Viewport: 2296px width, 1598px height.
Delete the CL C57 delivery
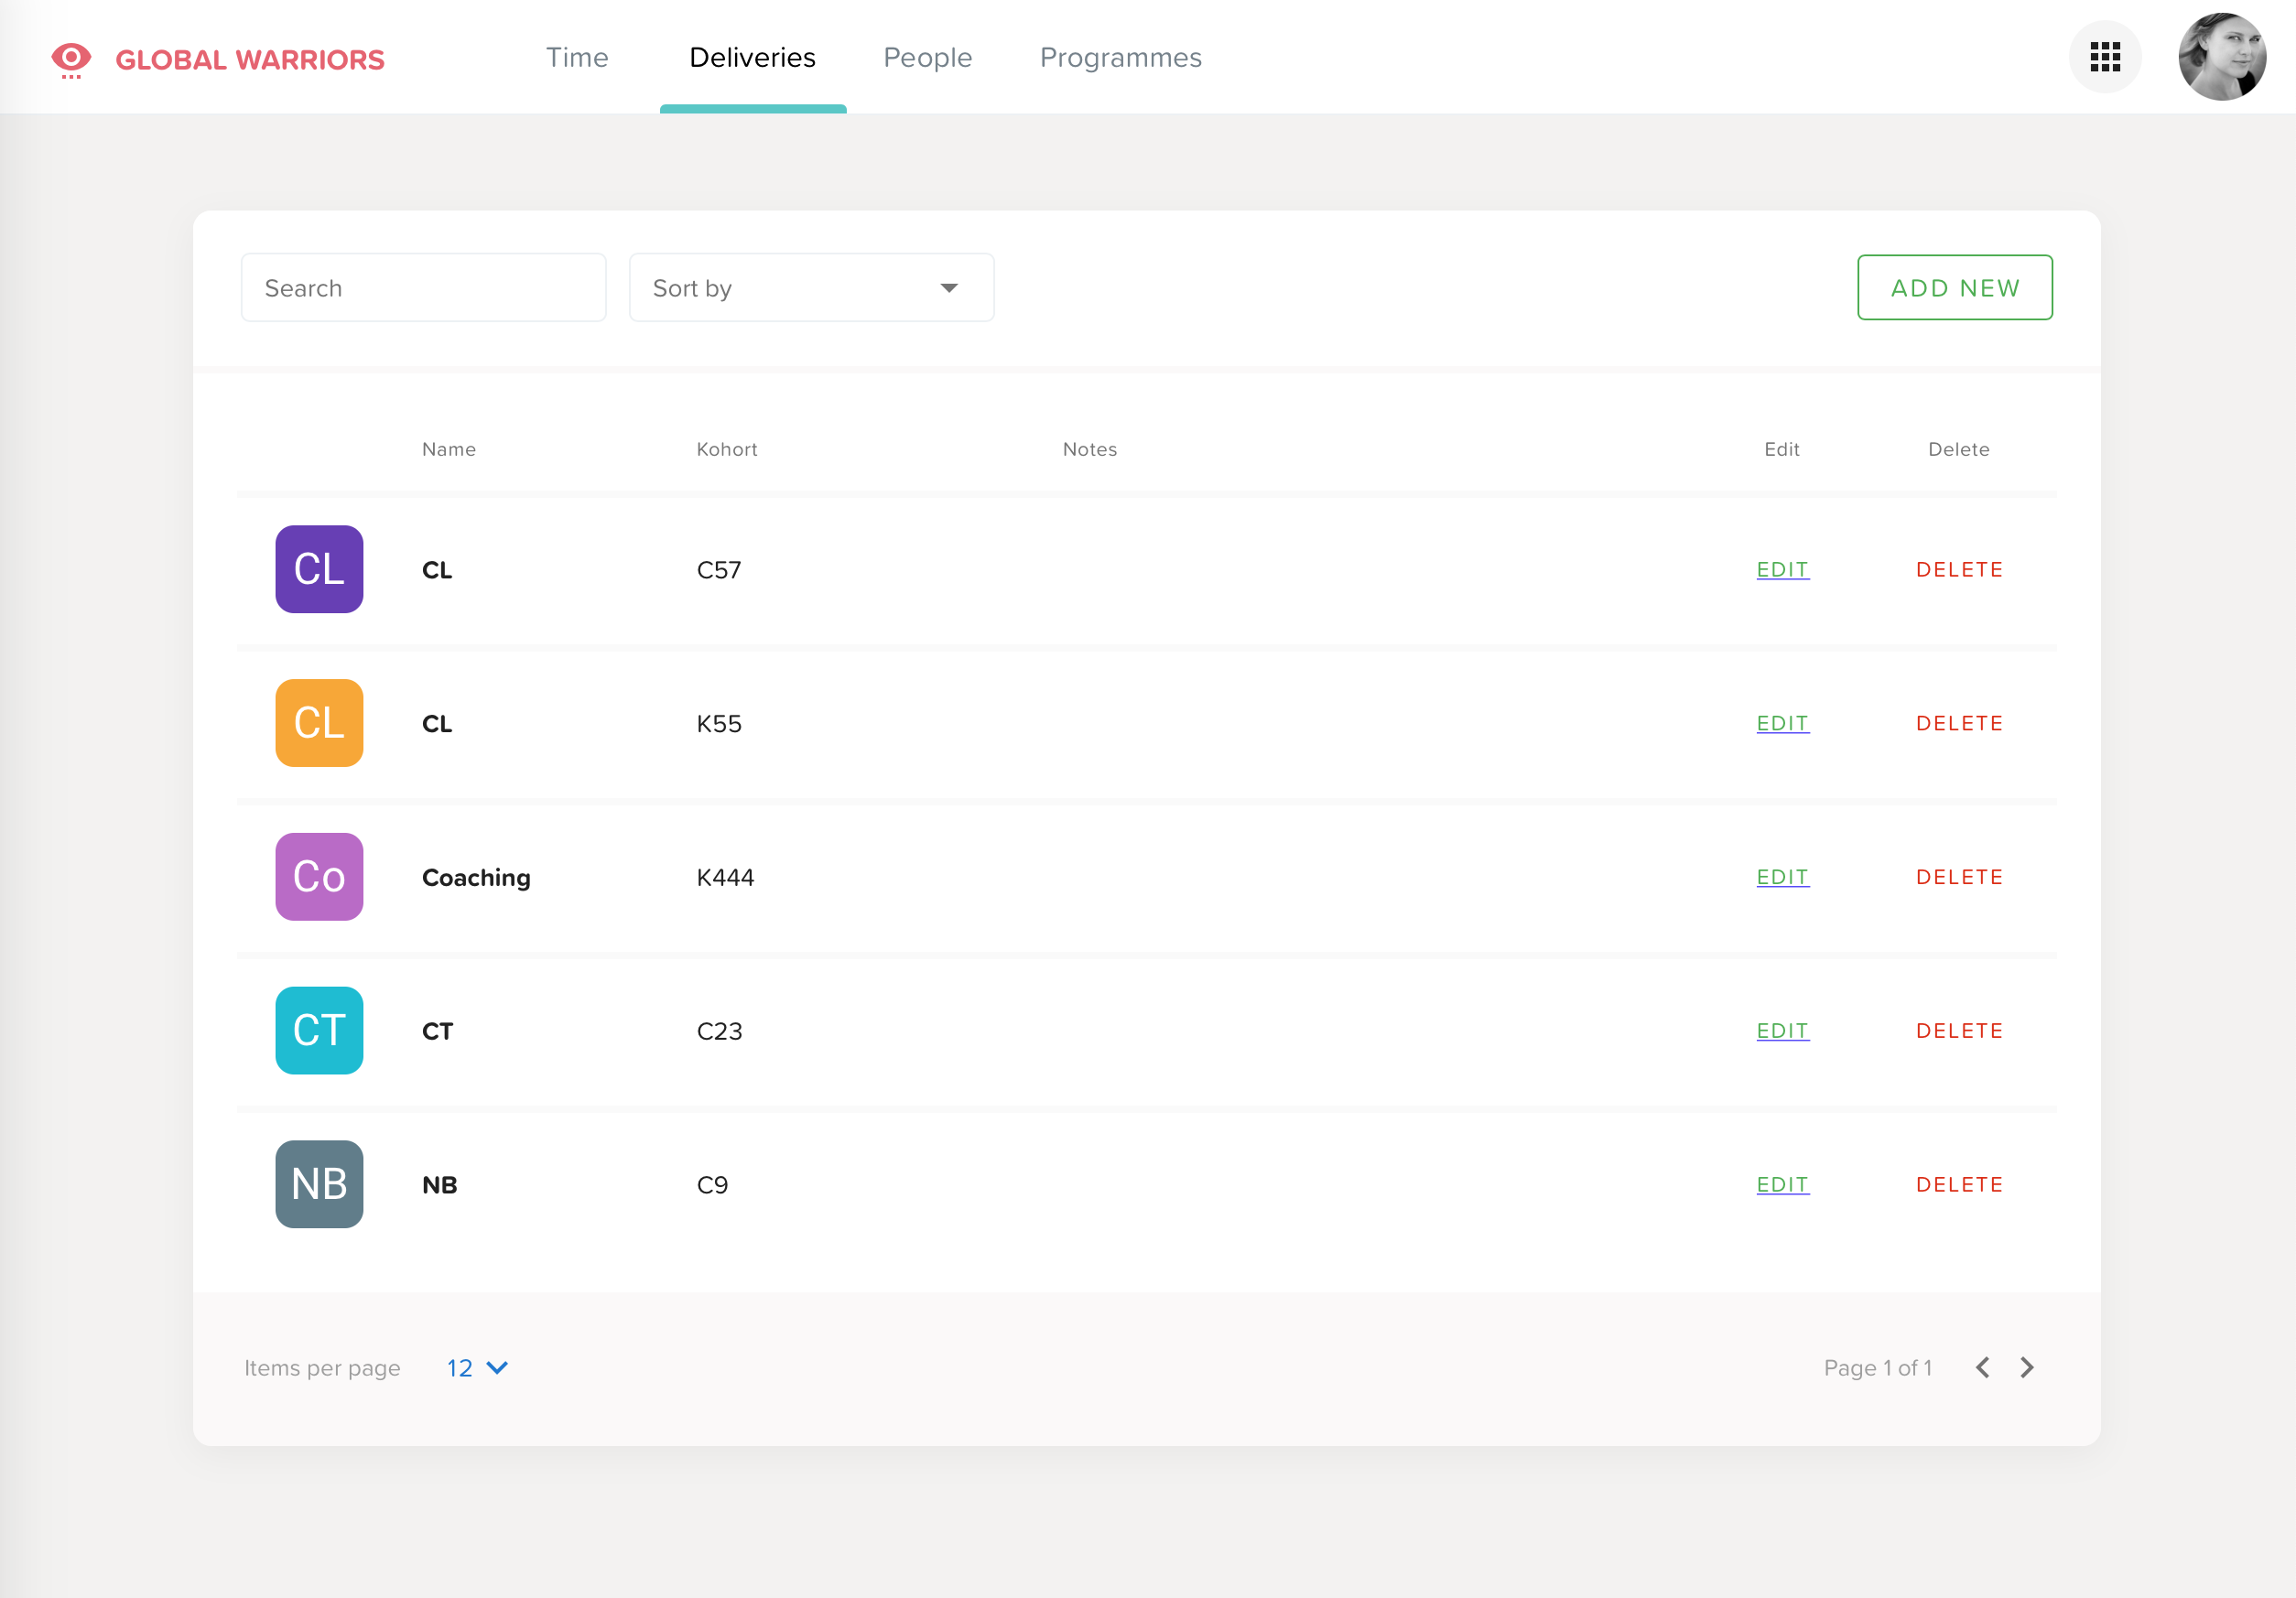1959,569
